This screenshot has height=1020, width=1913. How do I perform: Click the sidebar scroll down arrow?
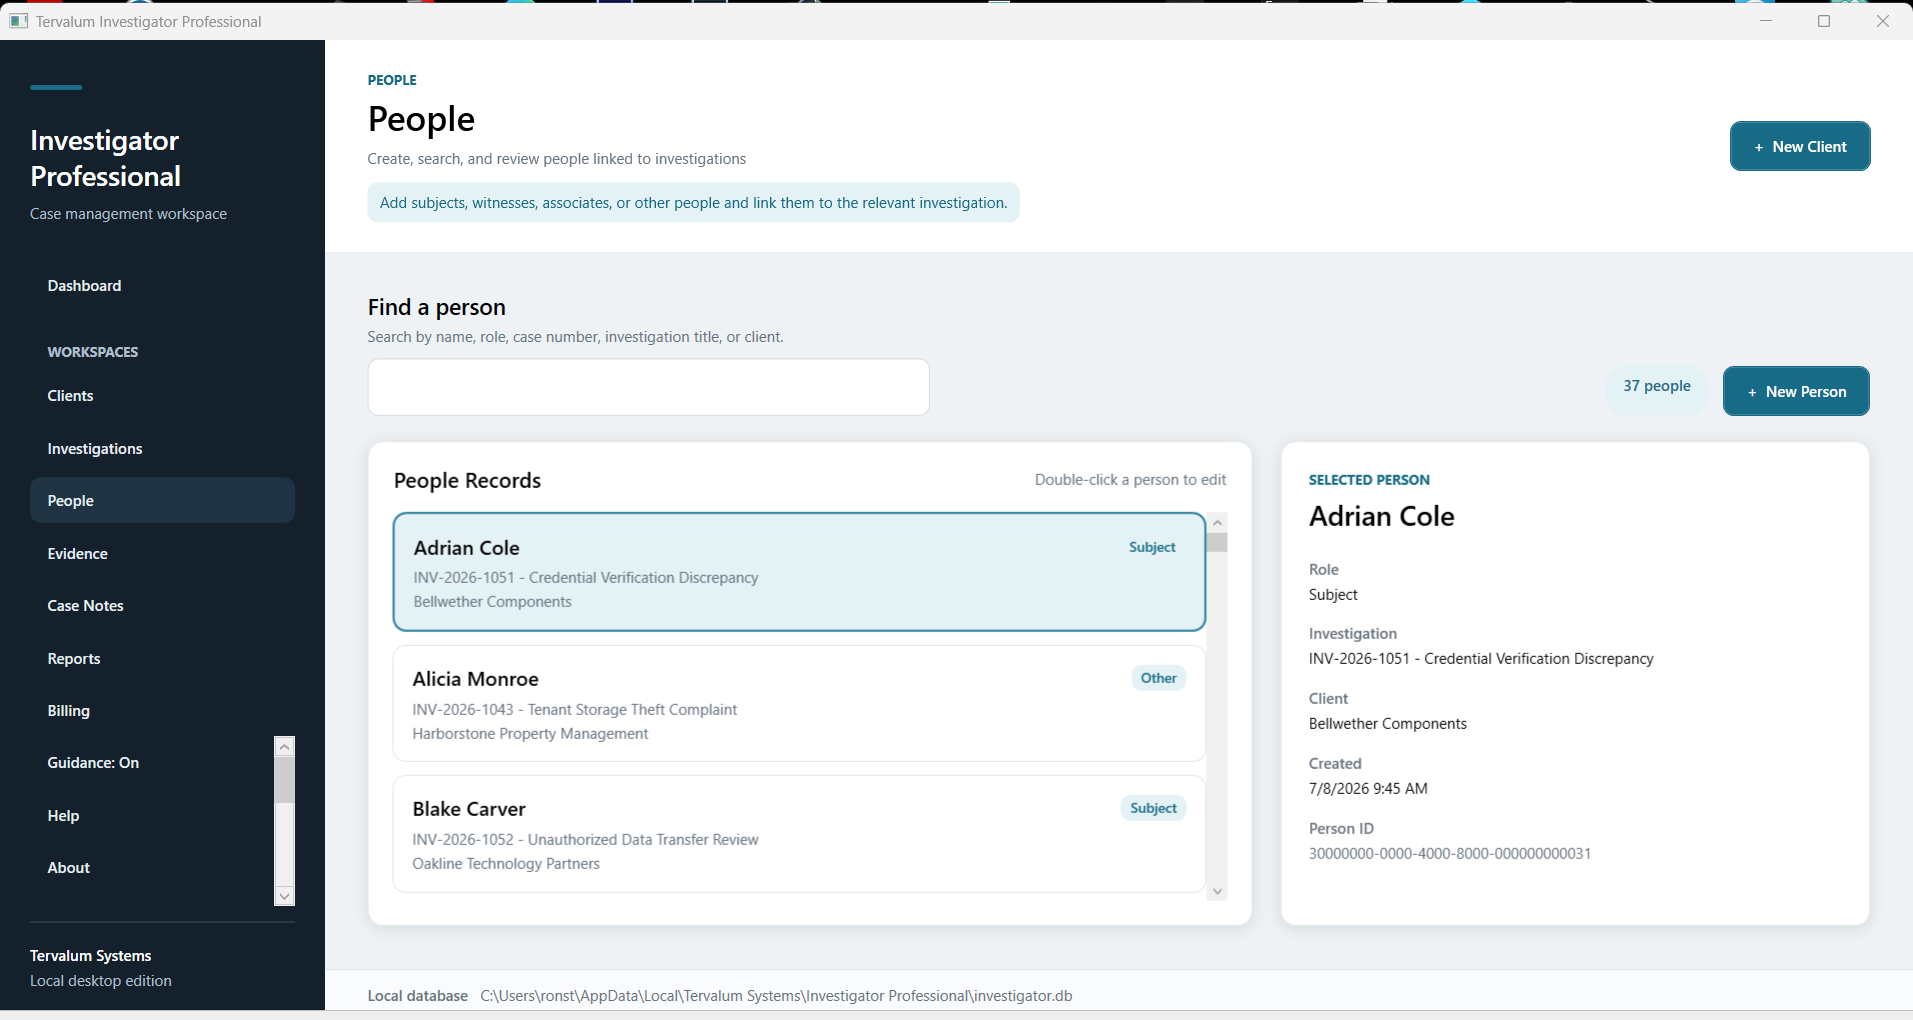(285, 896)
